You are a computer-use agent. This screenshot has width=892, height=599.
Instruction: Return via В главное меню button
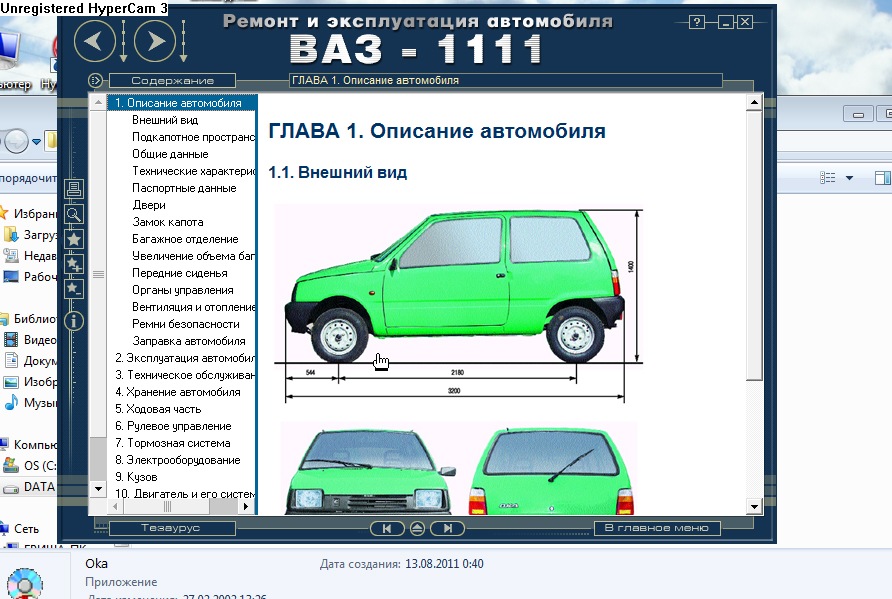tap(657, 528)
